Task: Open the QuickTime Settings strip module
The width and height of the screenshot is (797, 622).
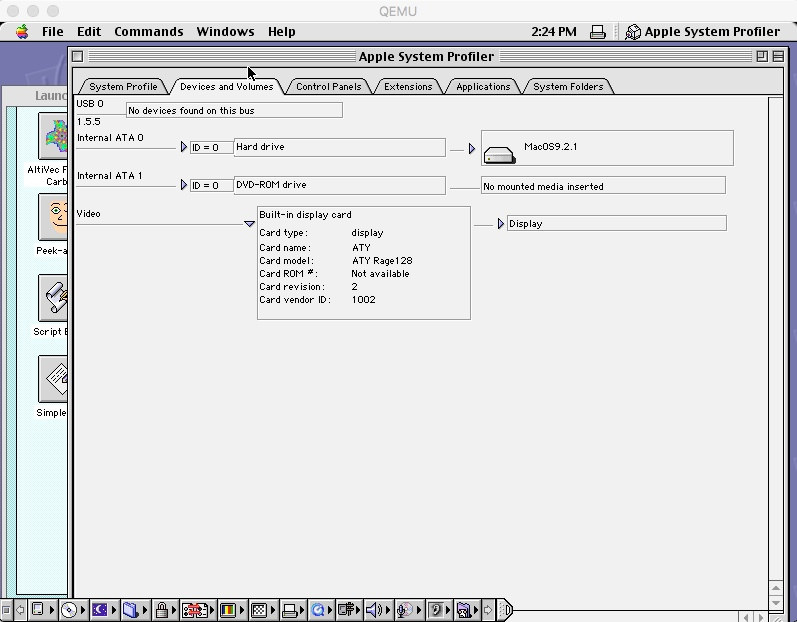Action: (x=321, y=610)
